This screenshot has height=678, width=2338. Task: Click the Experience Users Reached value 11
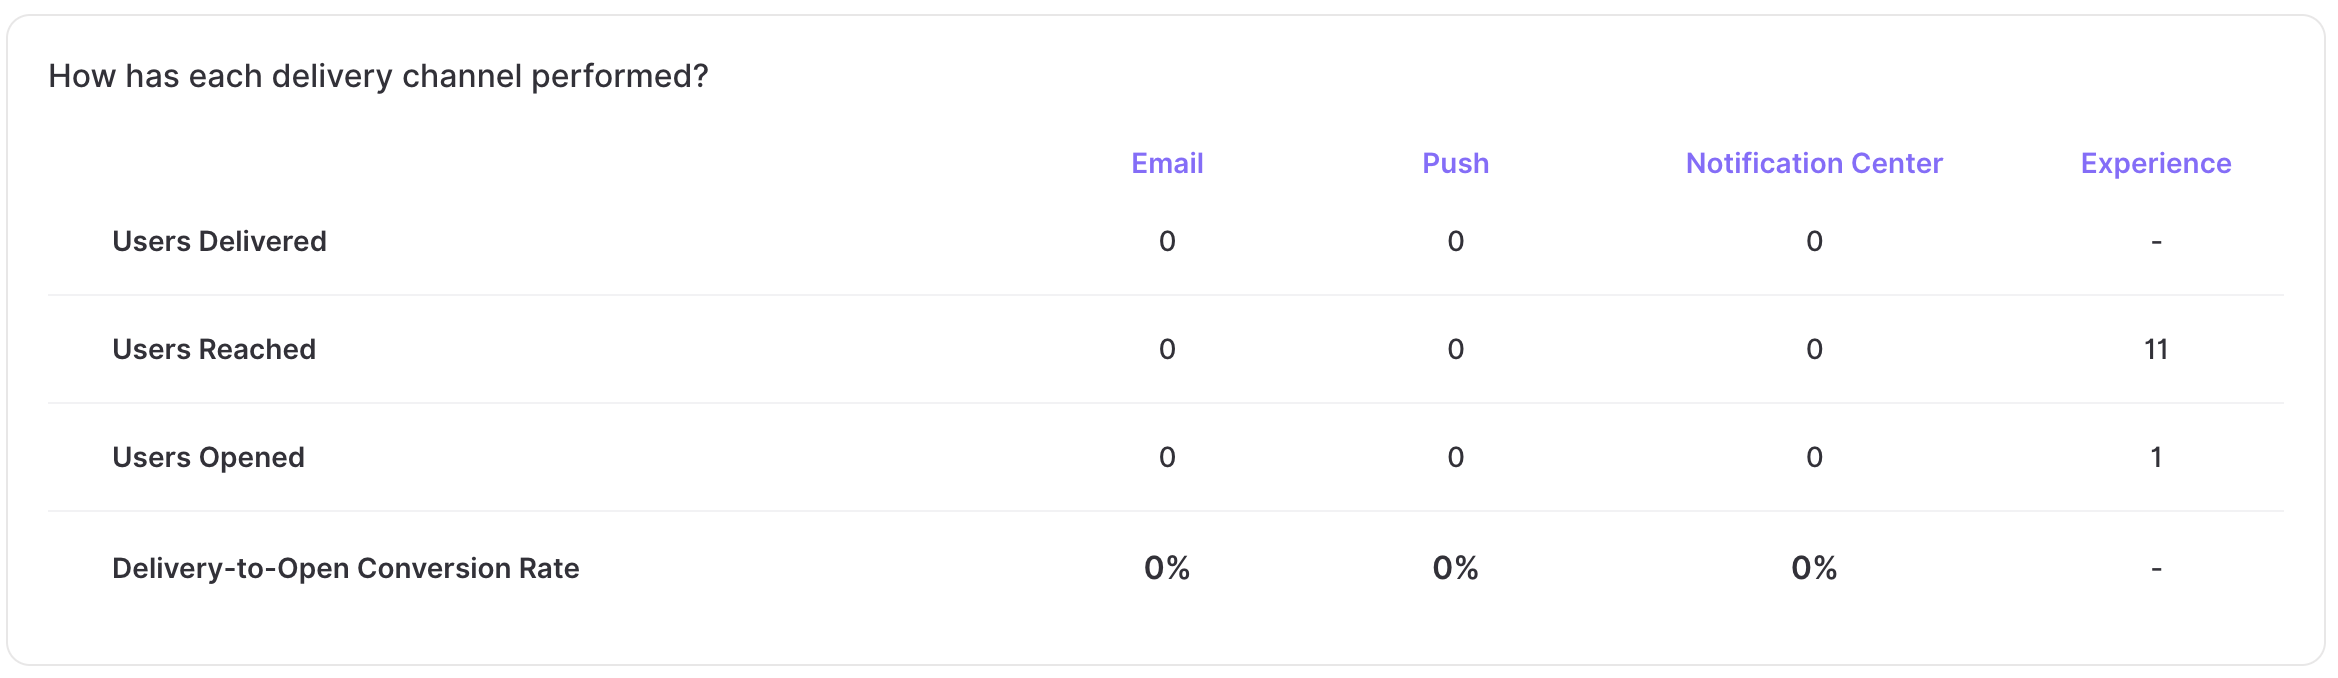[x=2156, y=349]
